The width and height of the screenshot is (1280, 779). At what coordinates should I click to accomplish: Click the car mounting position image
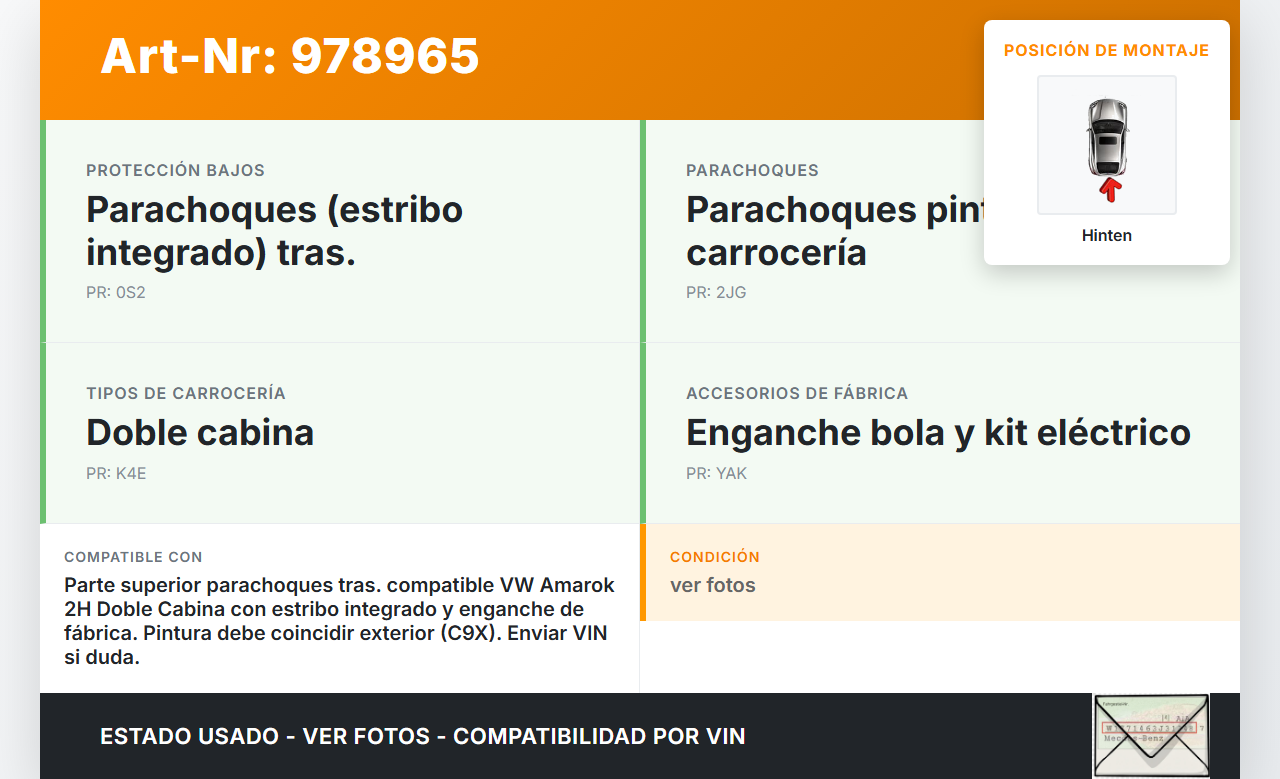1107,145
